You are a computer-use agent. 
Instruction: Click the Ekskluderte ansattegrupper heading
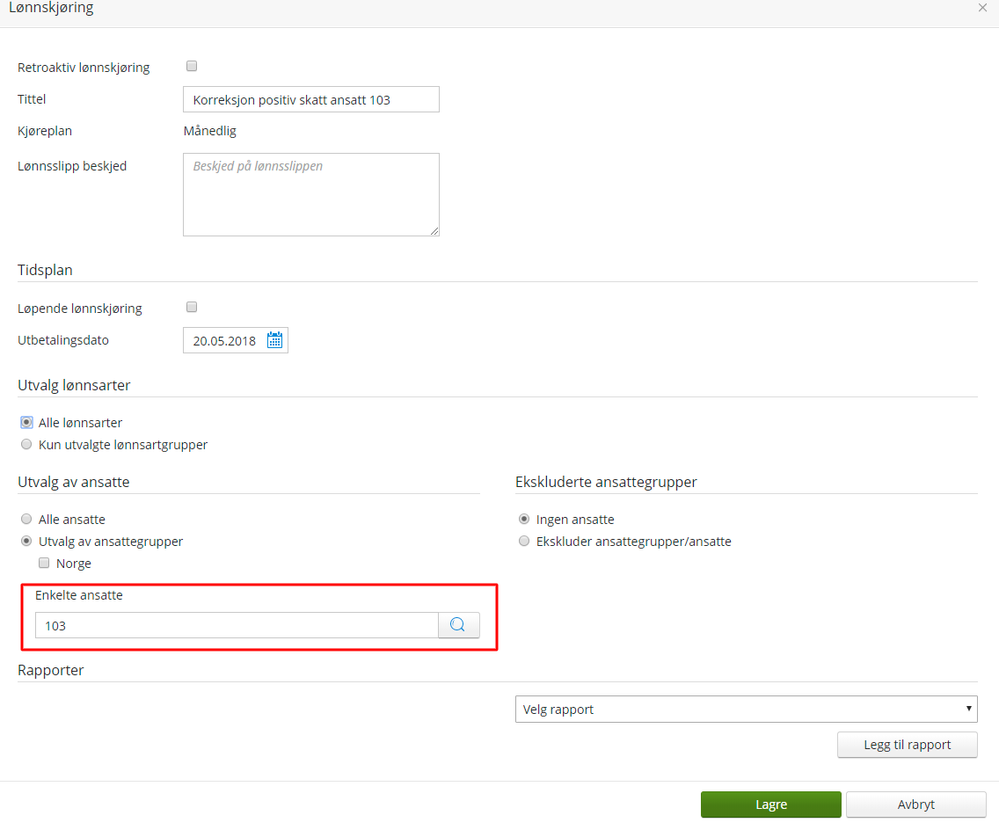click(x=606, y=482)
